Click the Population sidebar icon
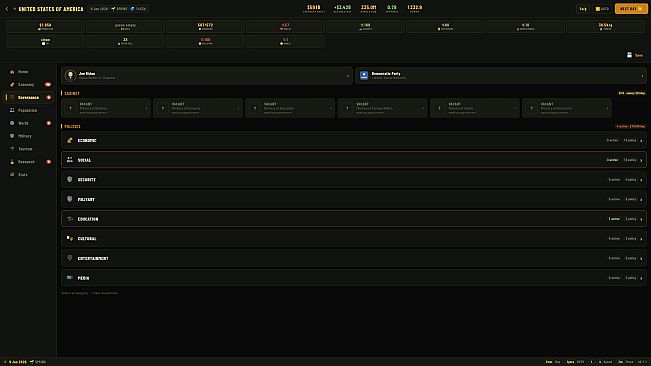This screenshot has height=366, width=651. click(12, 110)
